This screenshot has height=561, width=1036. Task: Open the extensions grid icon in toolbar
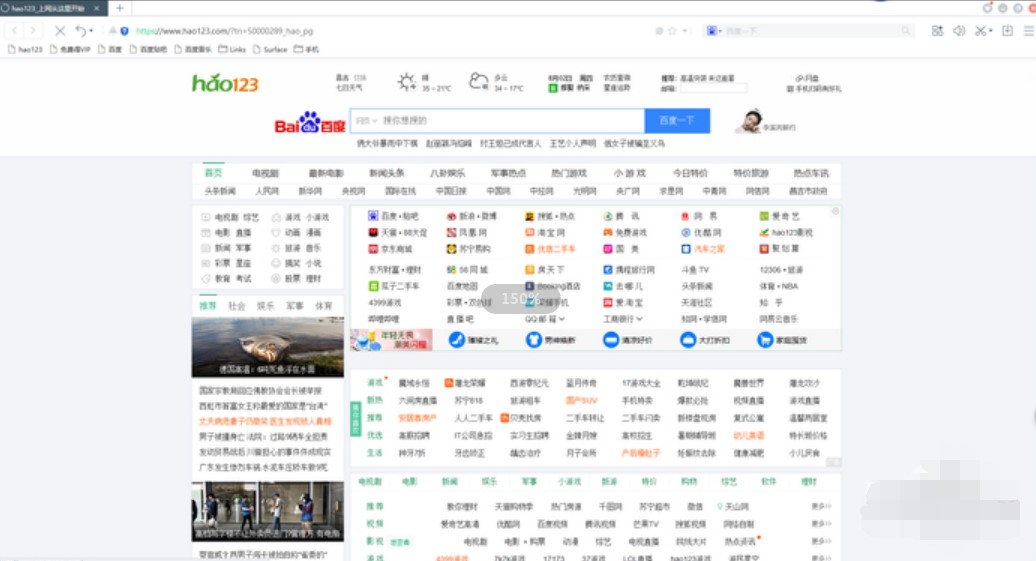pos(937,31)
